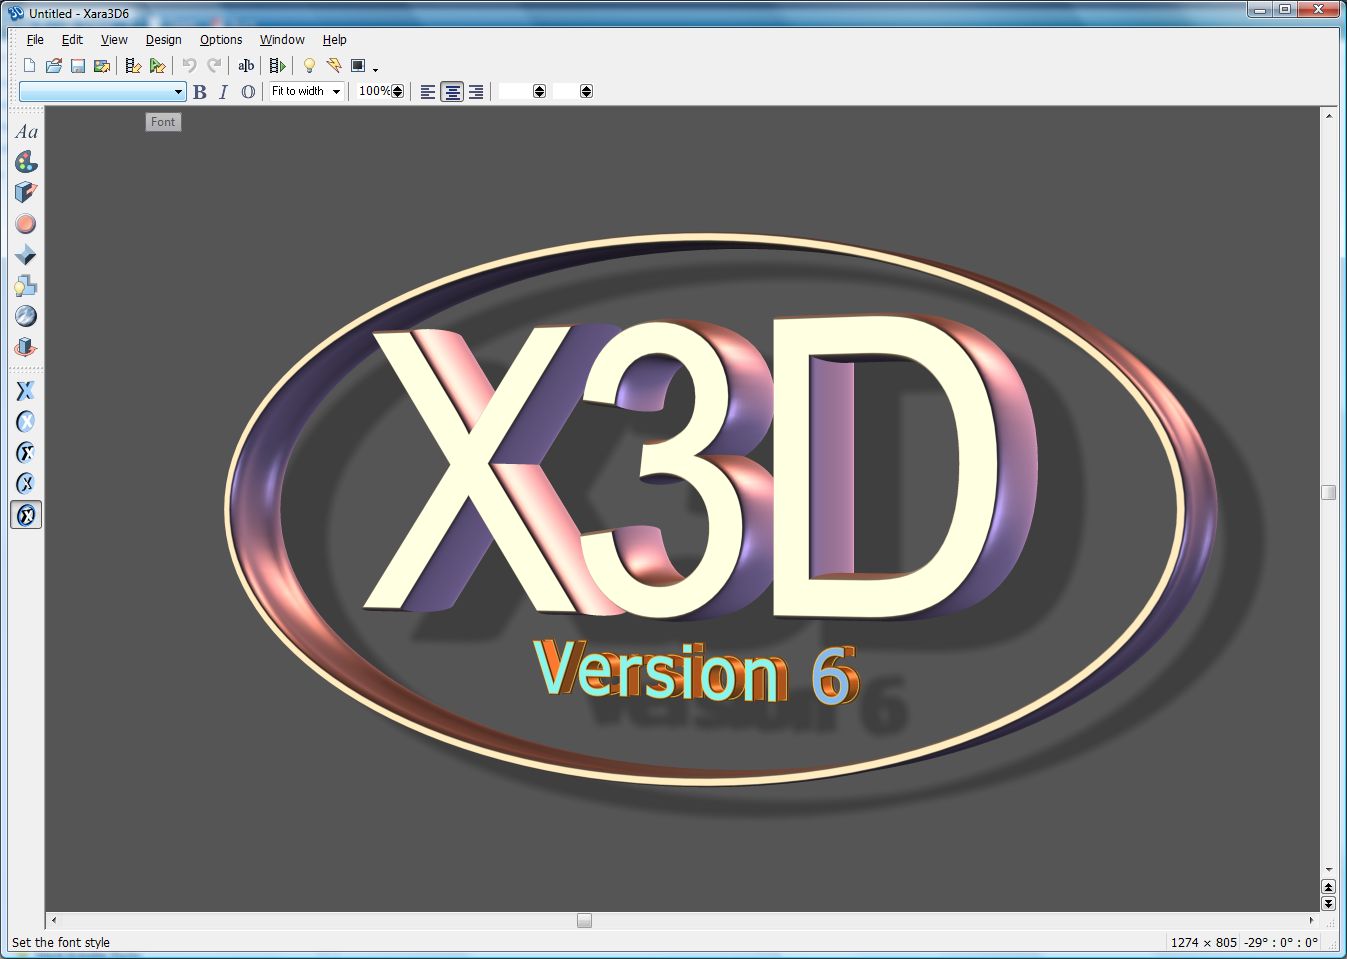Viewport: 1347px width, 959px height.
Task: Click the horizontal scrollbar thumb
Action: click(x=583, y=920)
